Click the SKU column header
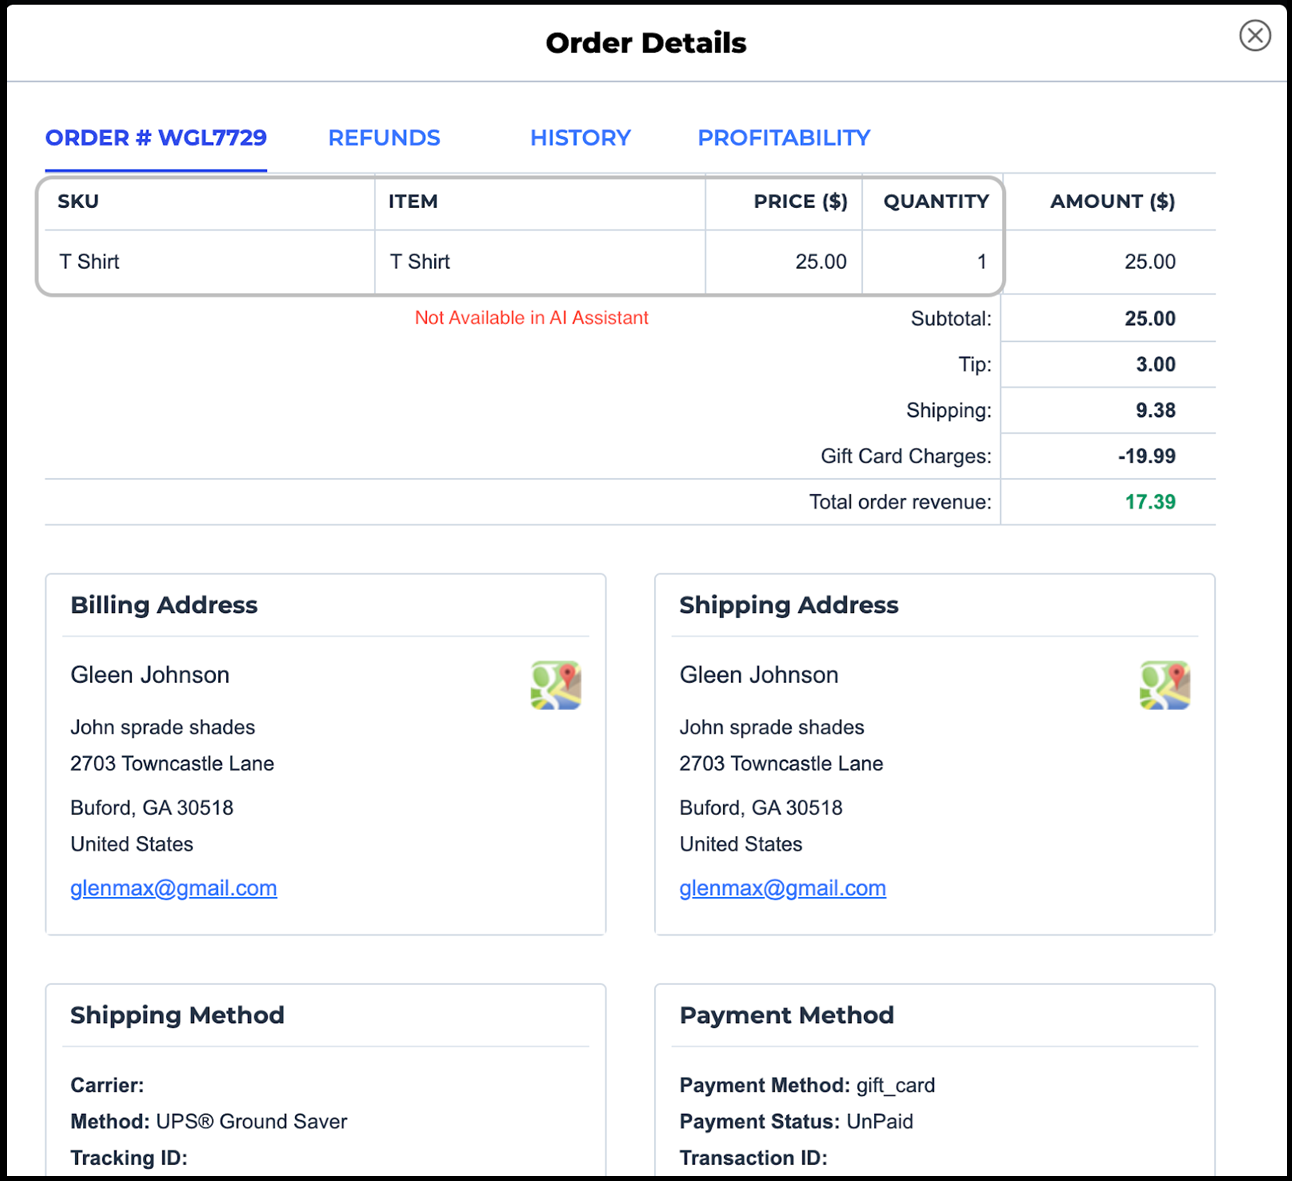This screenshot has width=1292, height=1181. point(78,202)
